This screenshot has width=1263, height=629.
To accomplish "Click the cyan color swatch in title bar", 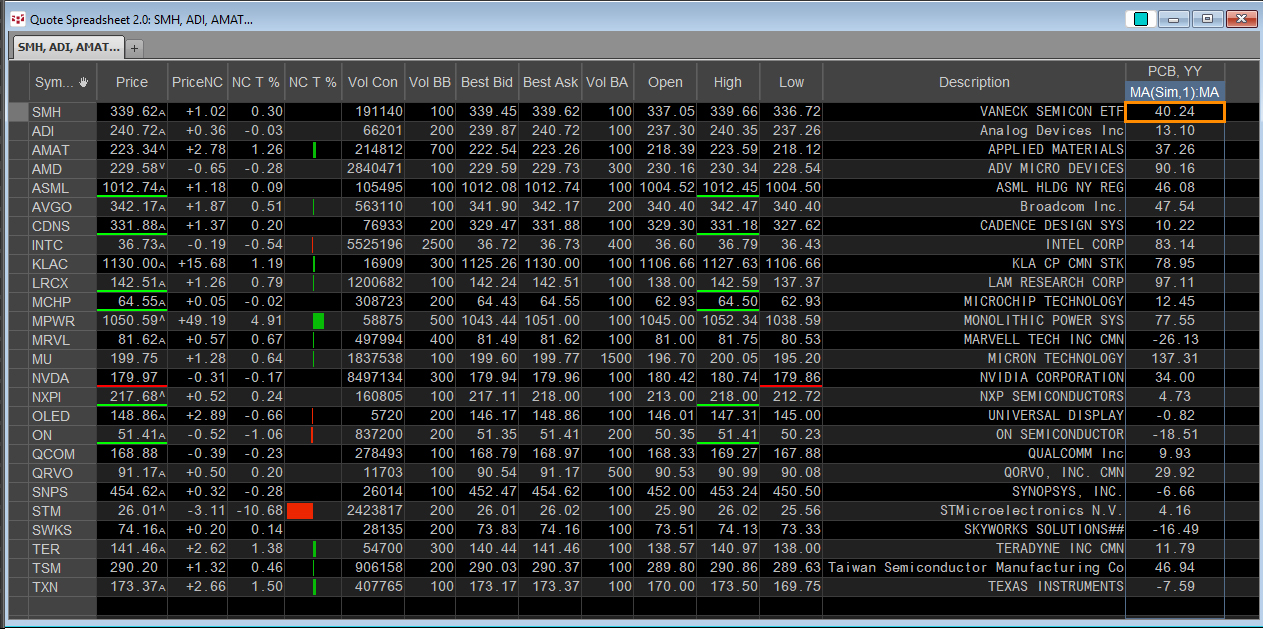I will [x=1139, y=19].
